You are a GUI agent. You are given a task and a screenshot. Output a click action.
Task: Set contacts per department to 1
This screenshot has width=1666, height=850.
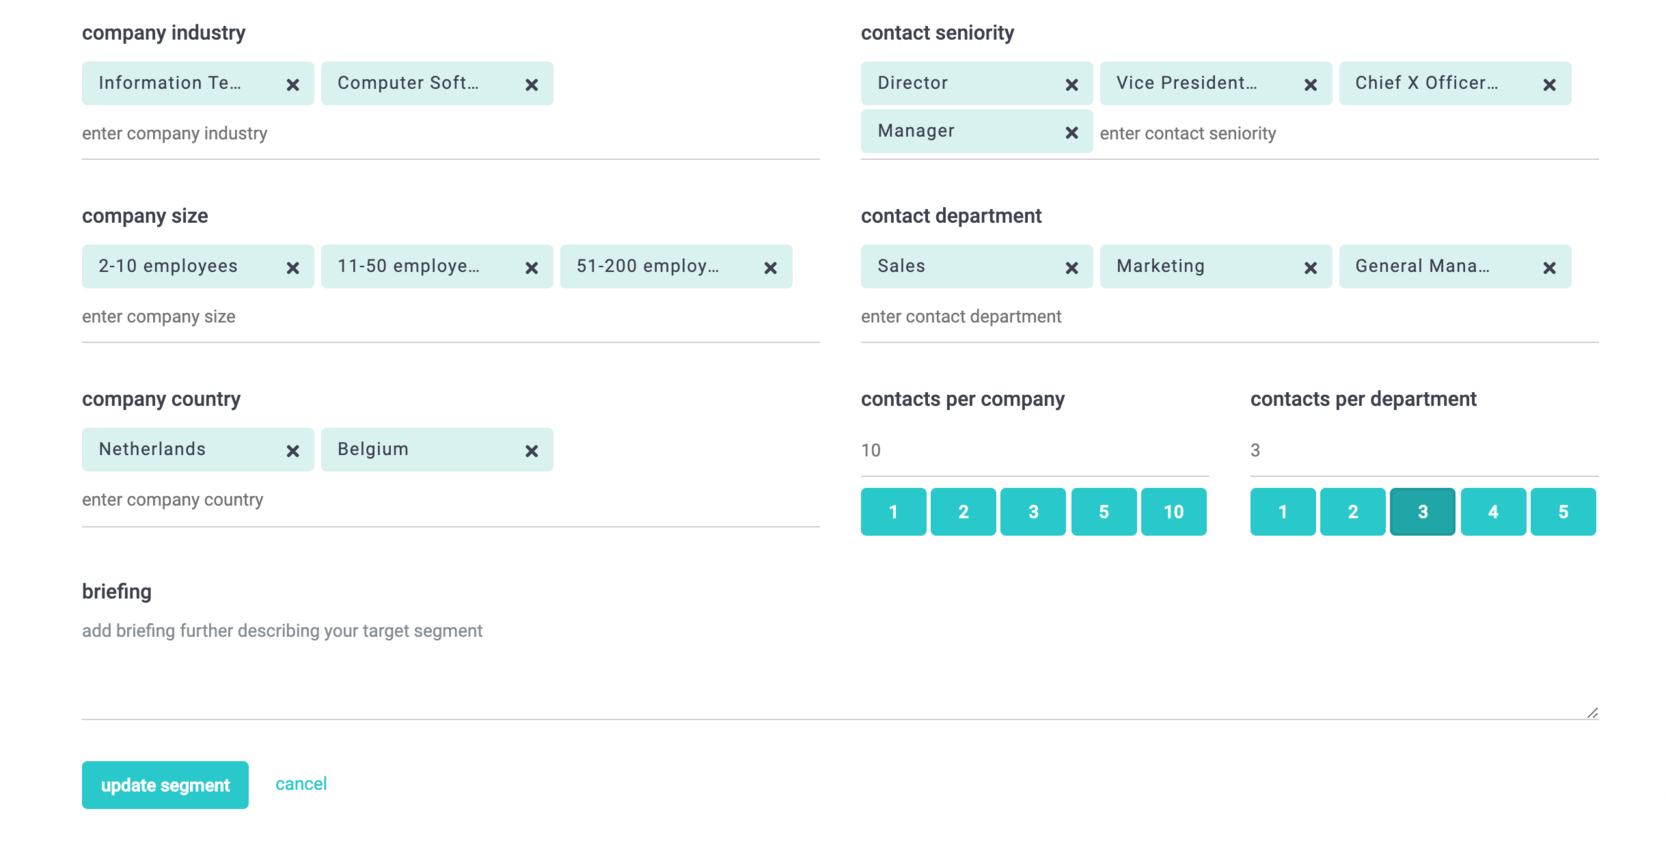pyautogui.click(x=1282, y=512)
